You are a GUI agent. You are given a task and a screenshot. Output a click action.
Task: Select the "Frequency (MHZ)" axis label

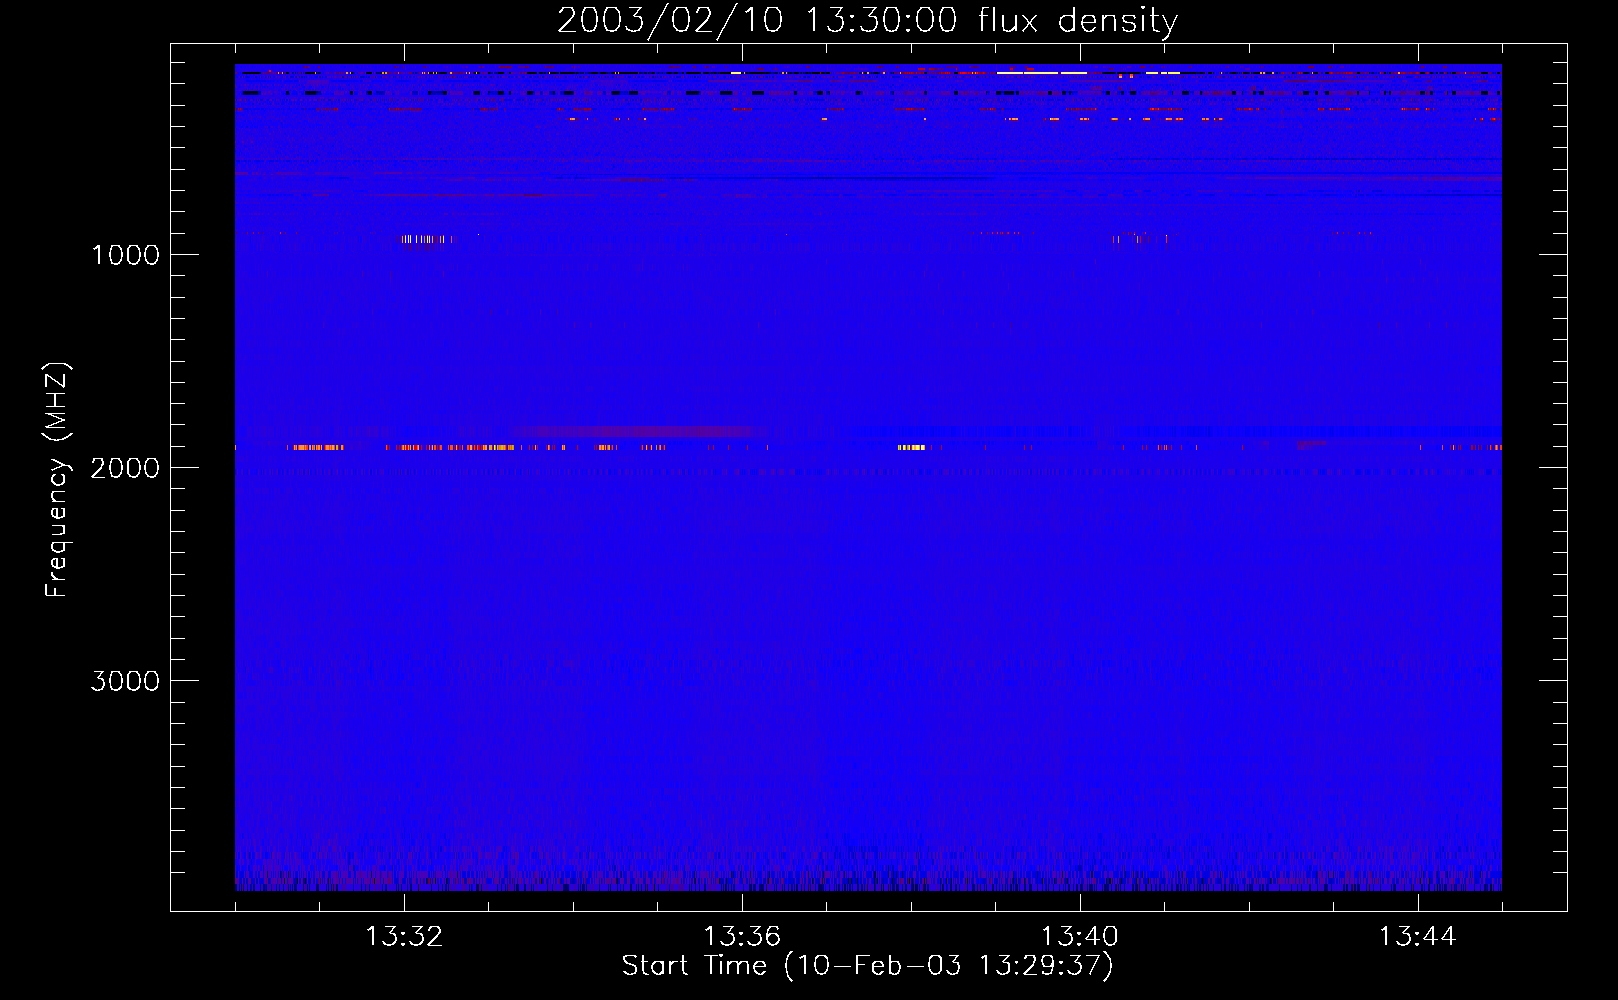(58, 480)
